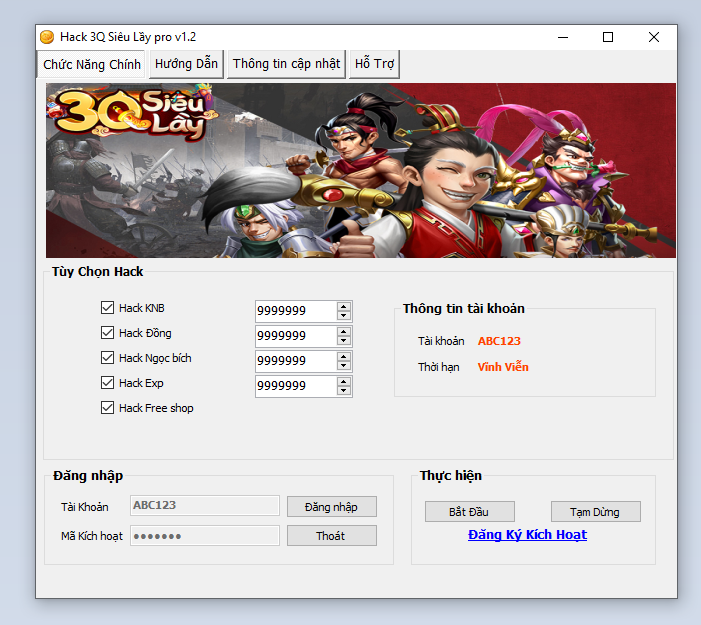Click the Mã Kích hoạt password field
This screenshot has height=625, width=701.
click(x=205, y=536)
